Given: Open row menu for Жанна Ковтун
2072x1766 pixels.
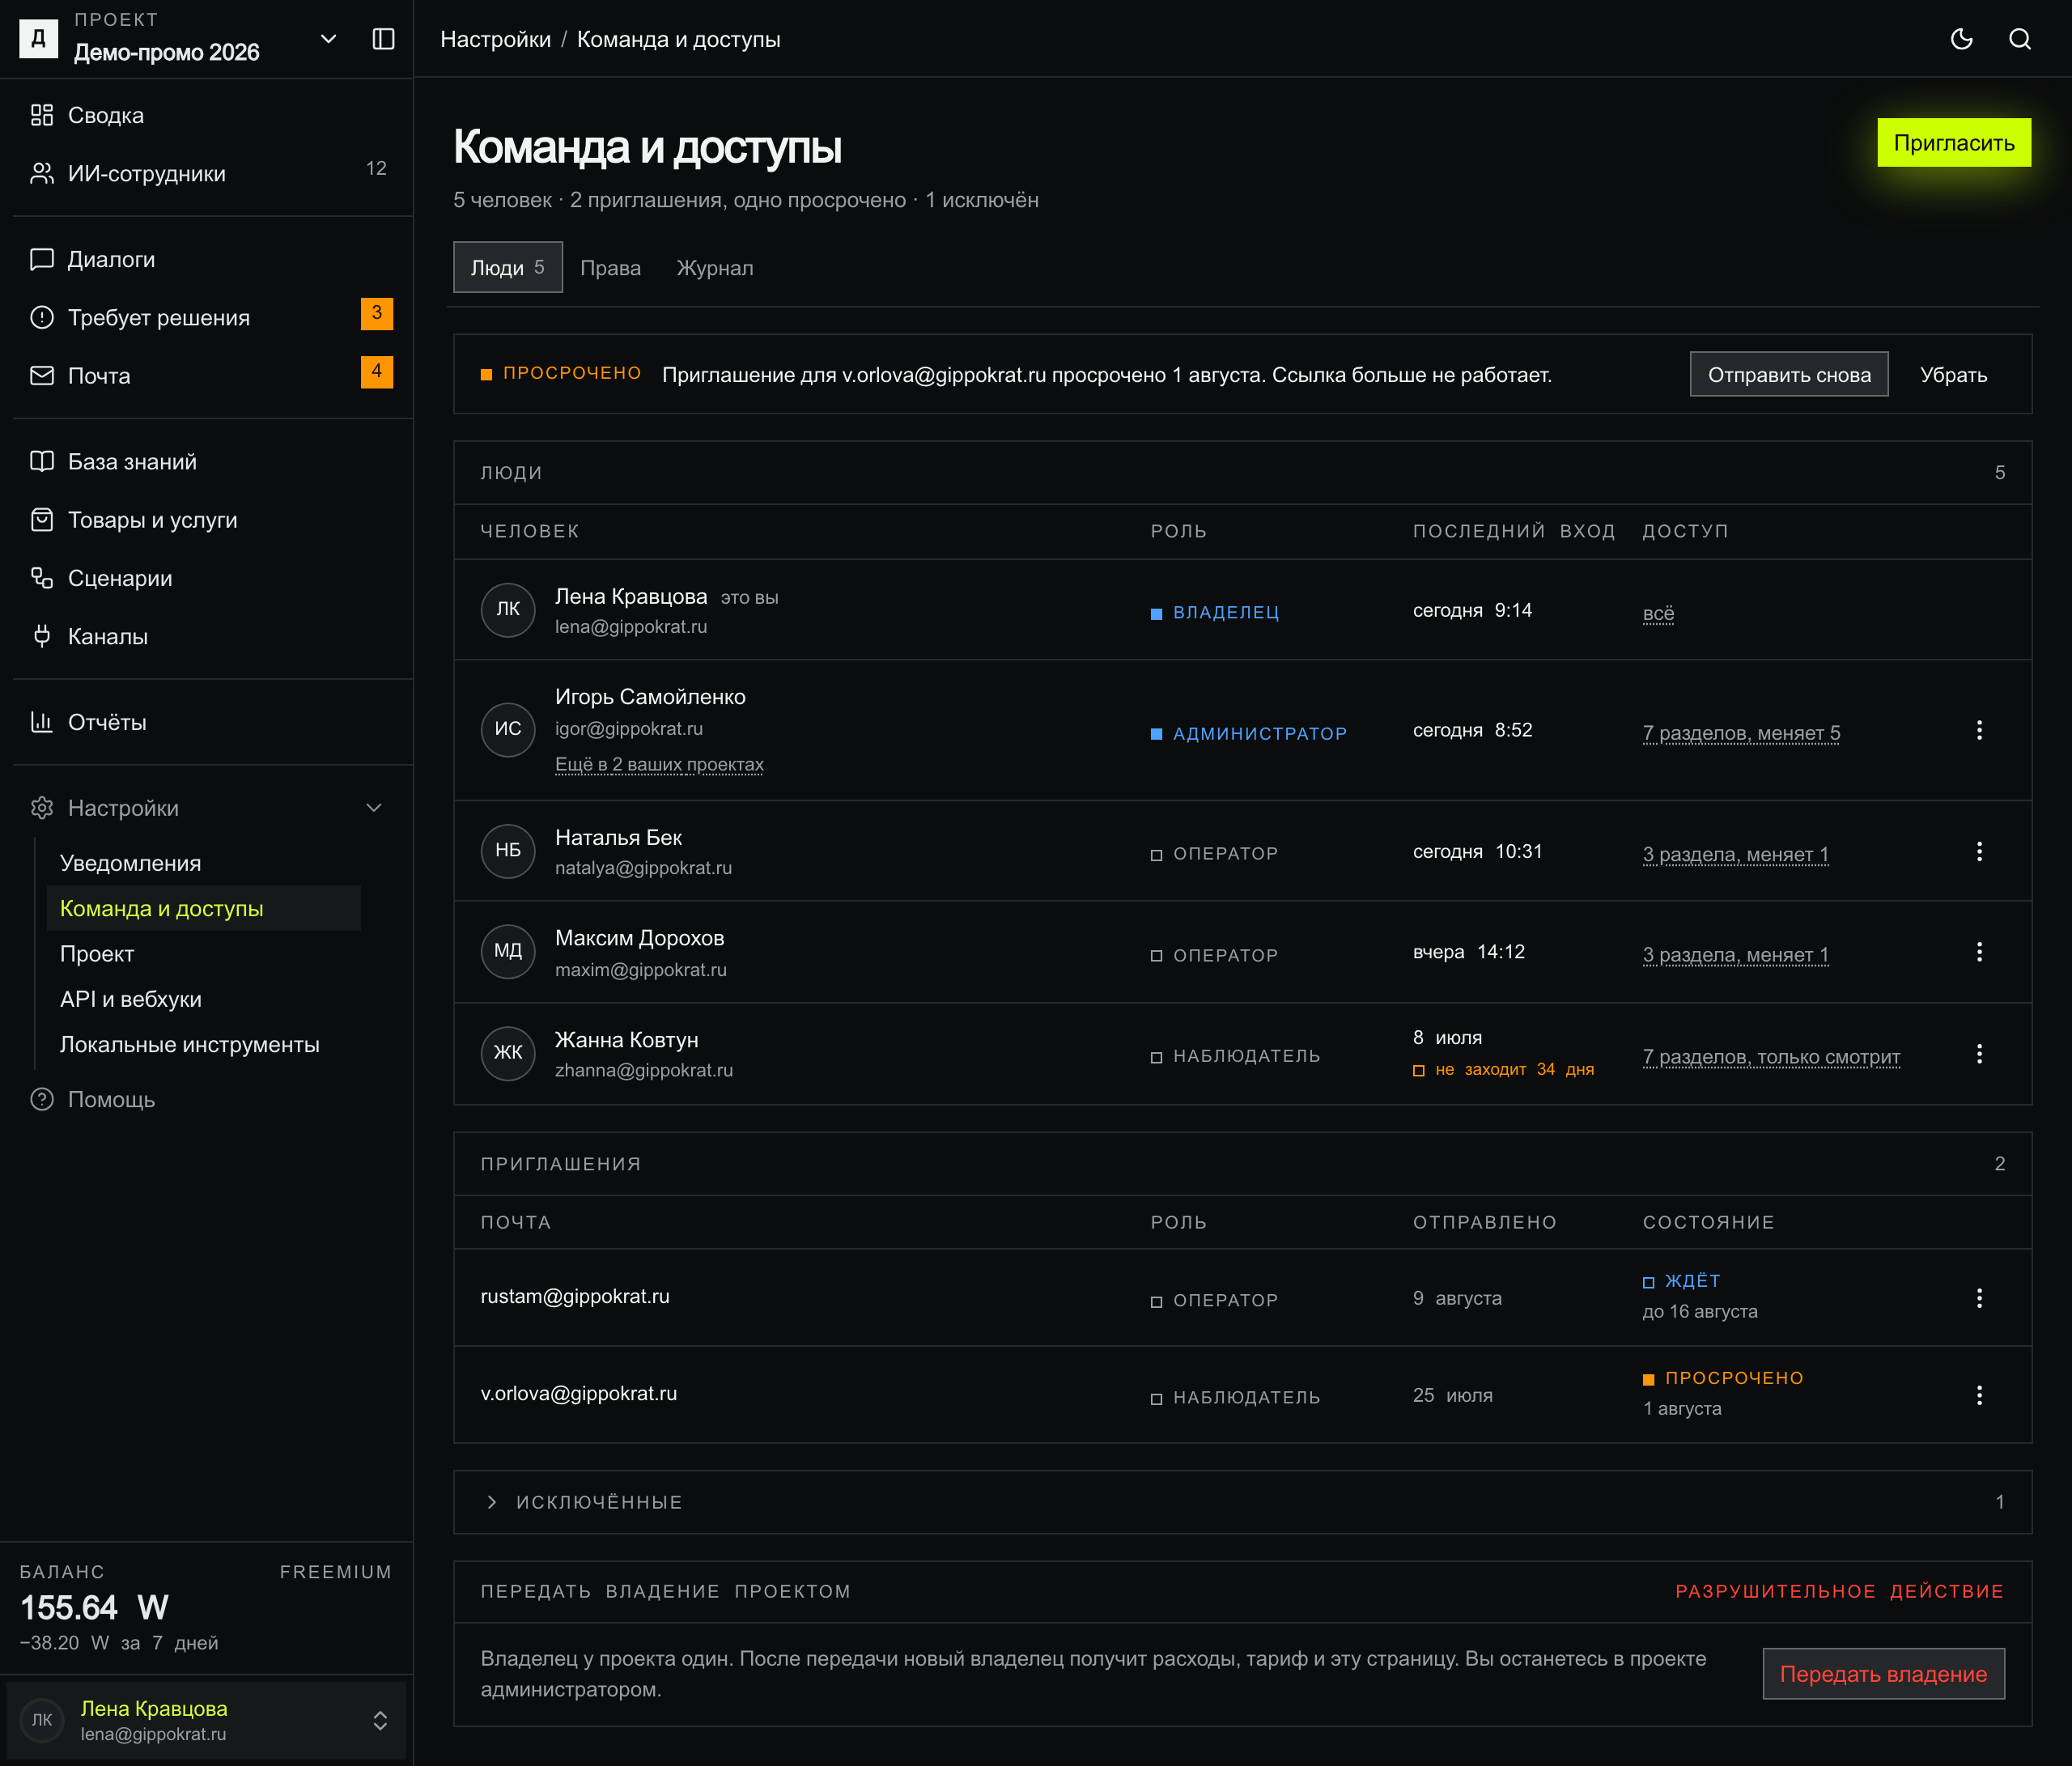Looking at the screenshot, I should click(x=1979, y=1054).
